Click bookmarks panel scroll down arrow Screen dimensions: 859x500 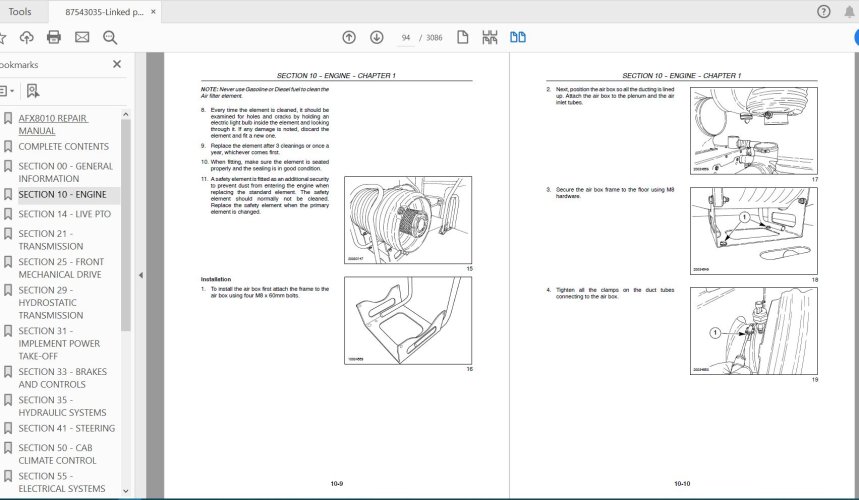pos(125,491)
